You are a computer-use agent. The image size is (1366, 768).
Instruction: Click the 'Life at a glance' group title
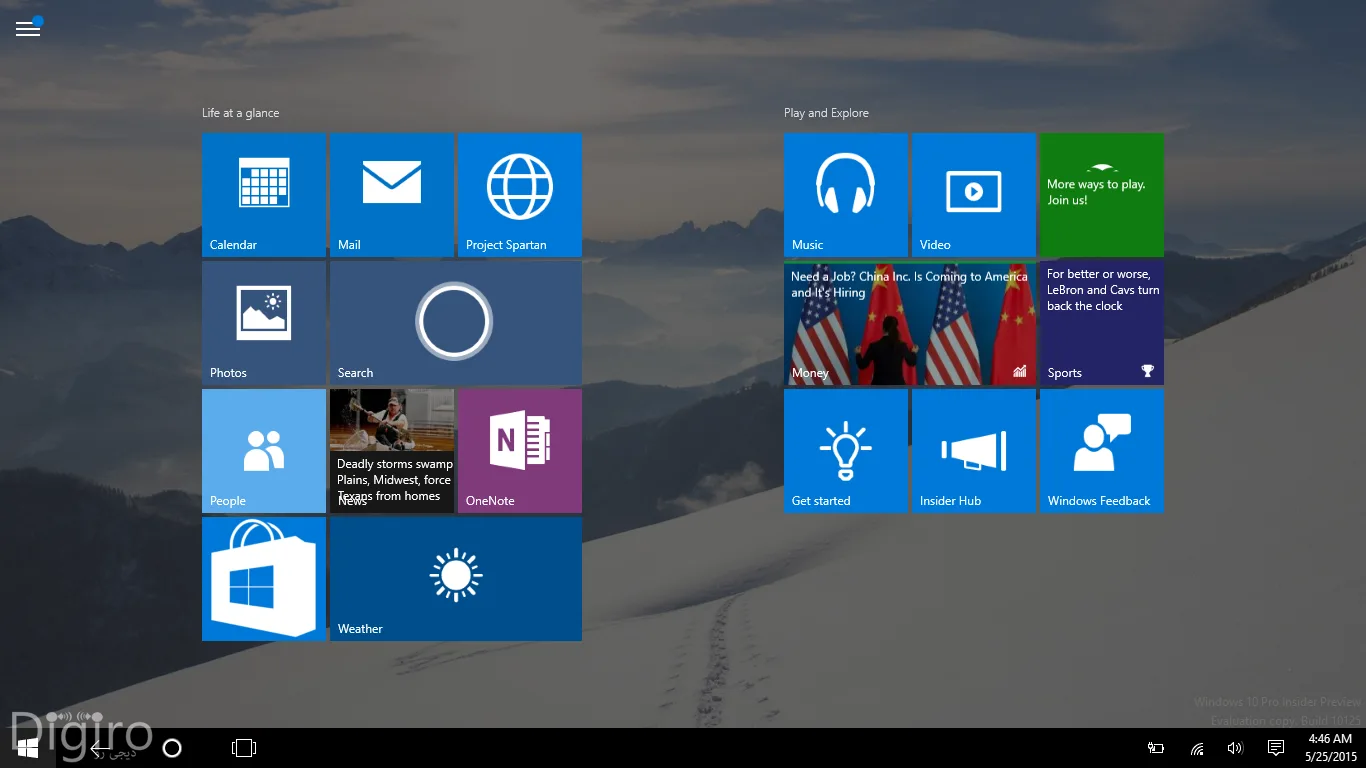point(241,113)
